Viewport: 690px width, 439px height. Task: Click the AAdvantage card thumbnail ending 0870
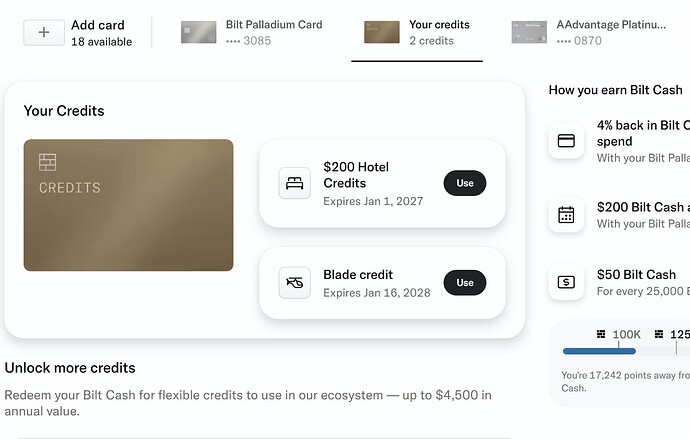[529, 32]
